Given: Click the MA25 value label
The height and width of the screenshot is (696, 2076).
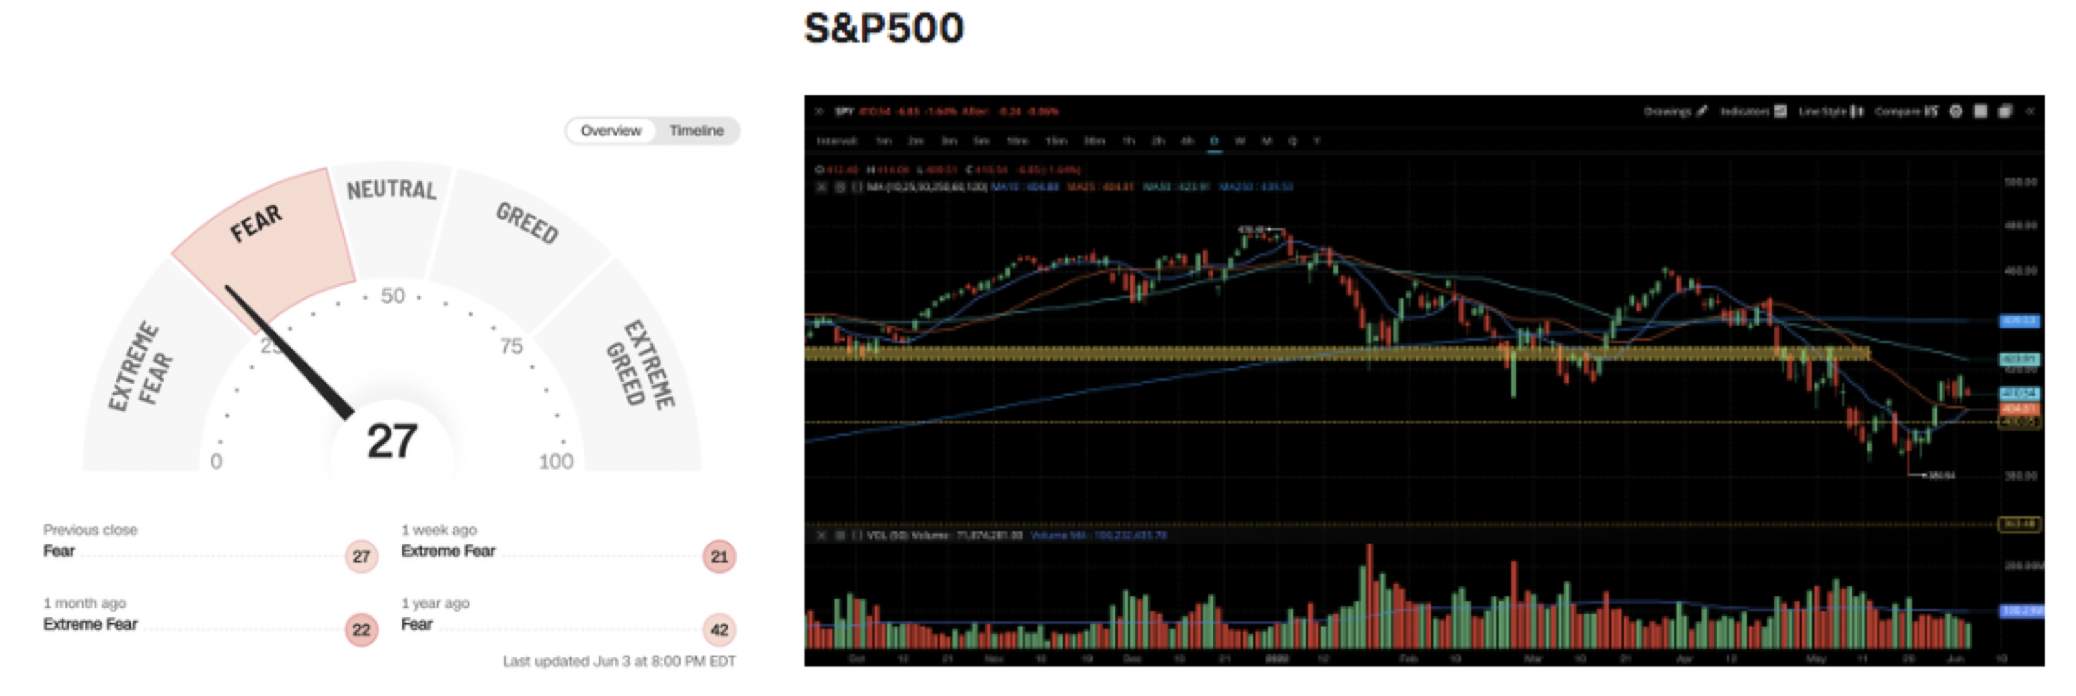Looking at the screenshot, I should (1101, 187).
